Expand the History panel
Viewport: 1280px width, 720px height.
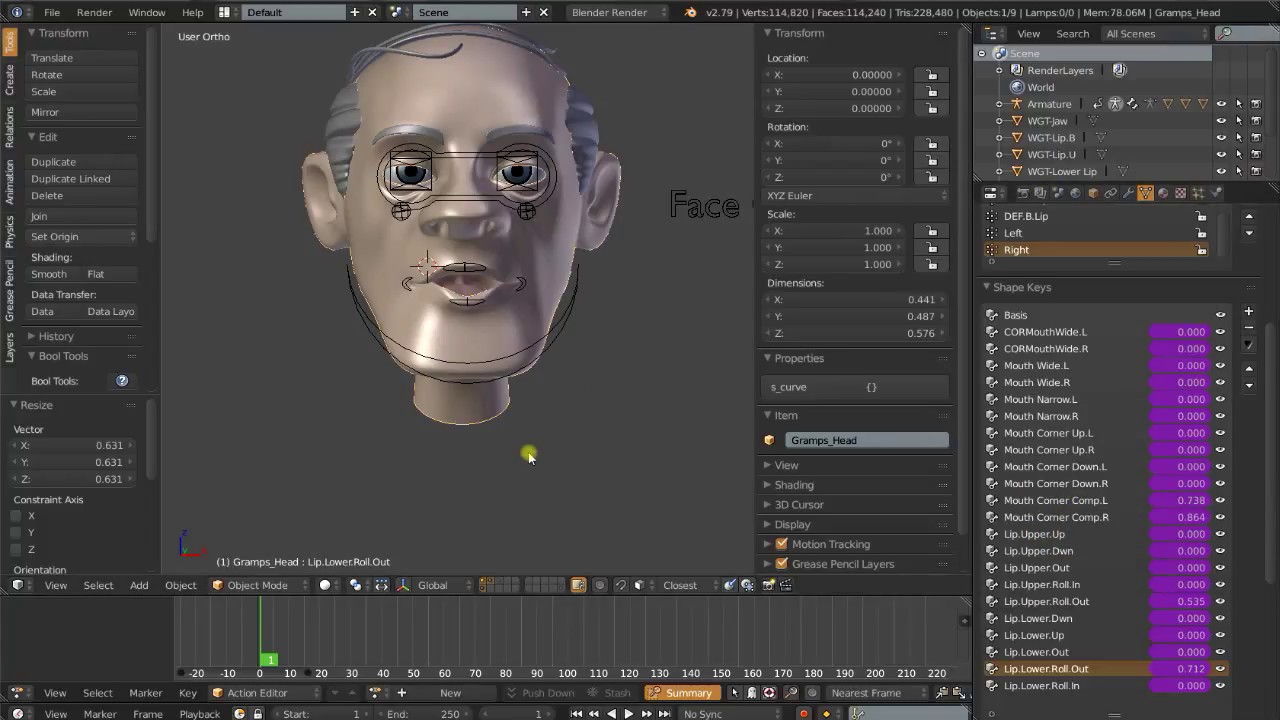(x=56, y=336)
